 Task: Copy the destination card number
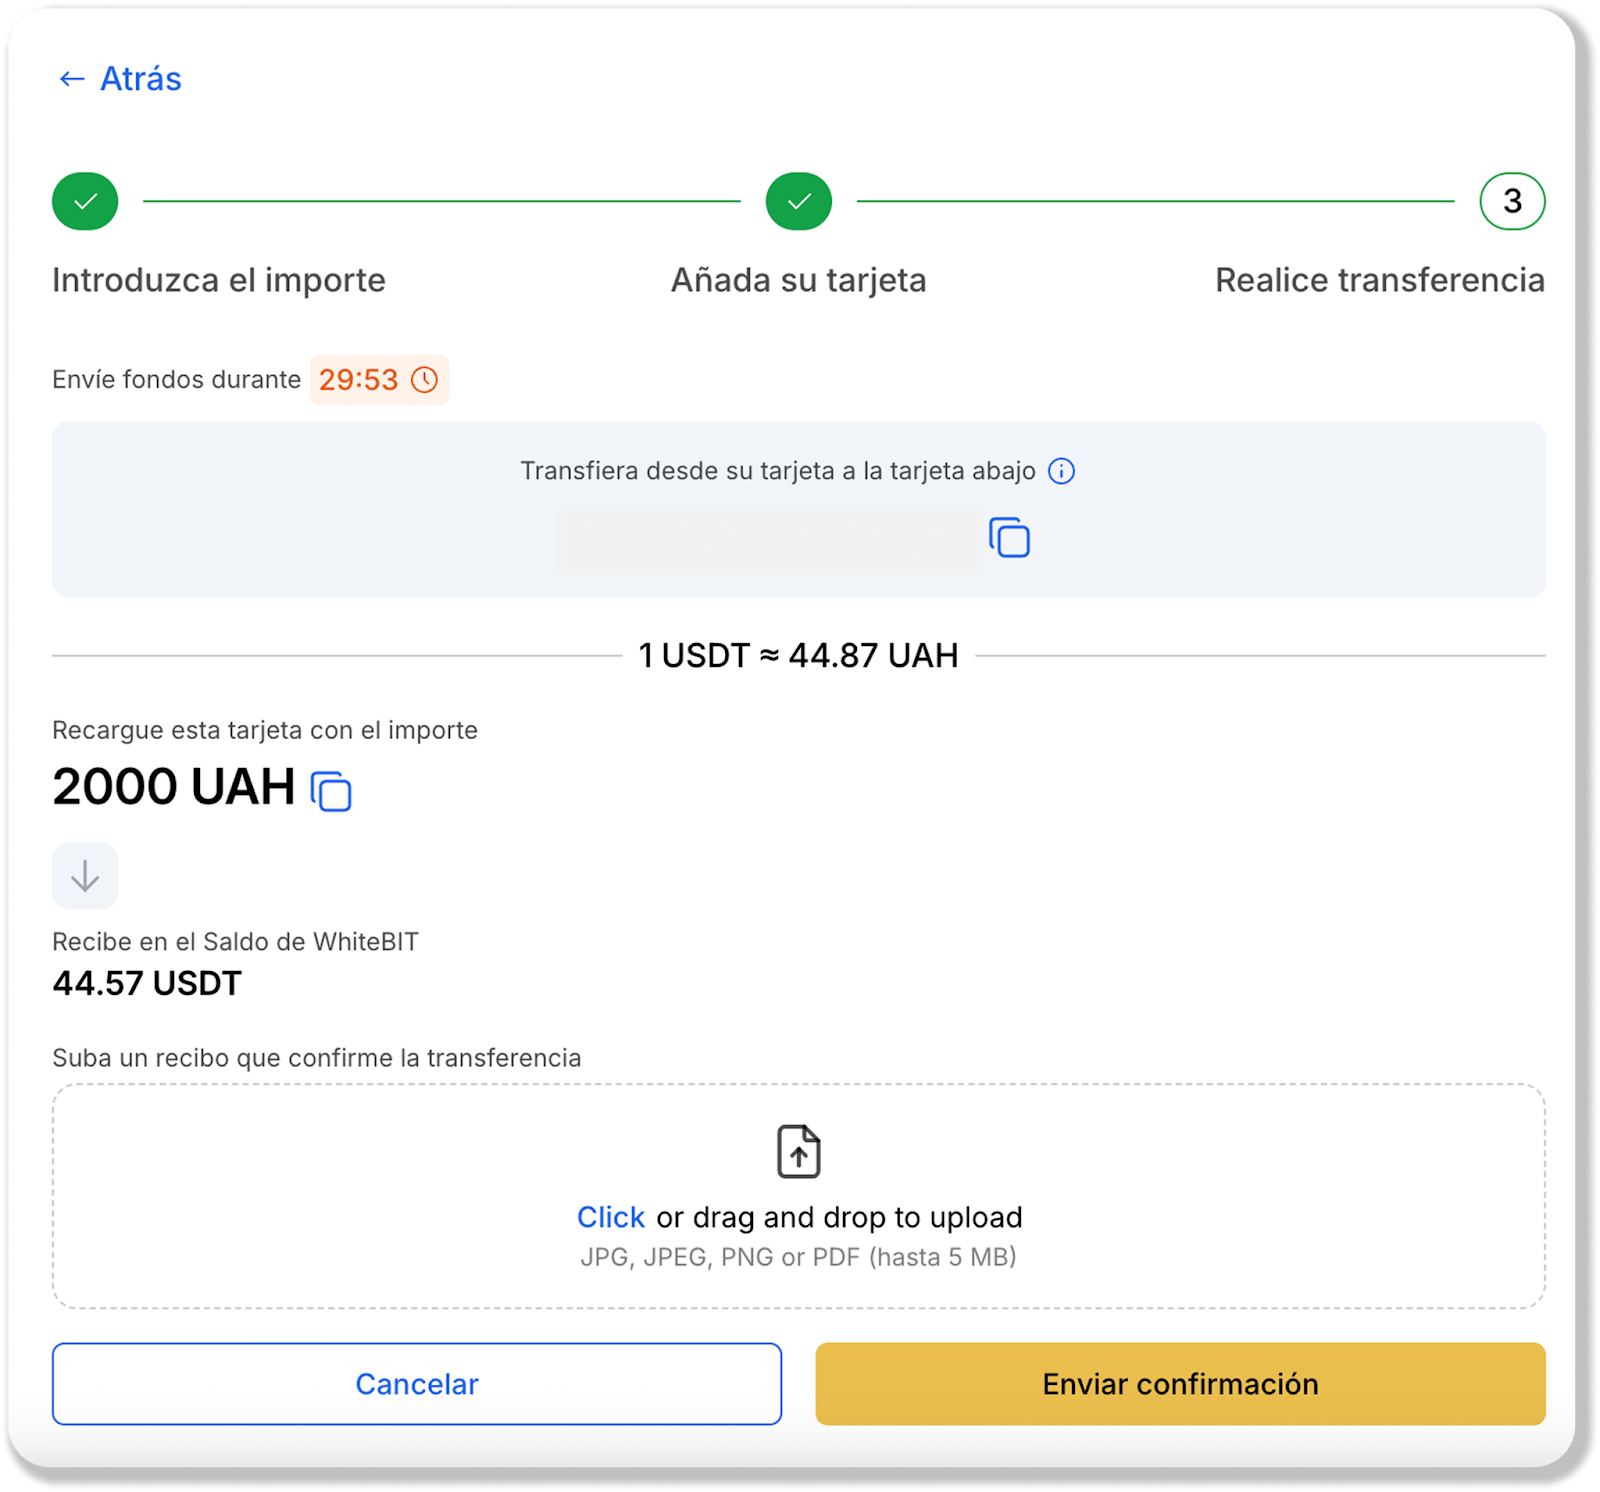(1009, 538)
